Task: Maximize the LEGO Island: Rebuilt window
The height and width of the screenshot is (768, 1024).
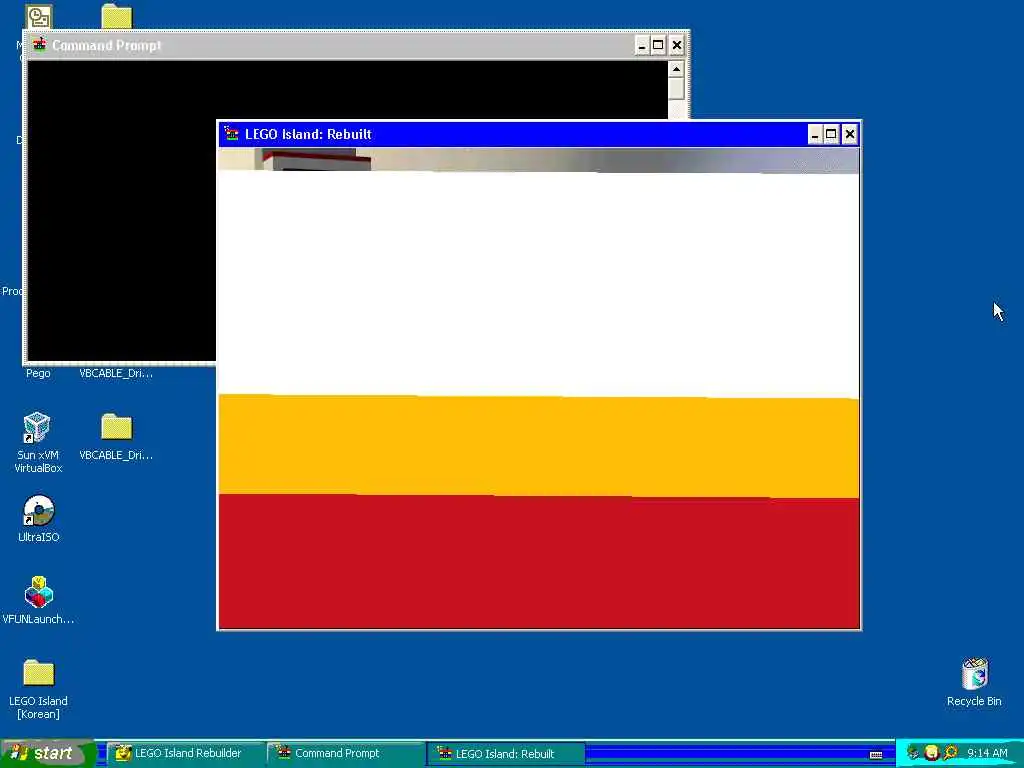Action: pyautogui.click(x=831, y=135)
